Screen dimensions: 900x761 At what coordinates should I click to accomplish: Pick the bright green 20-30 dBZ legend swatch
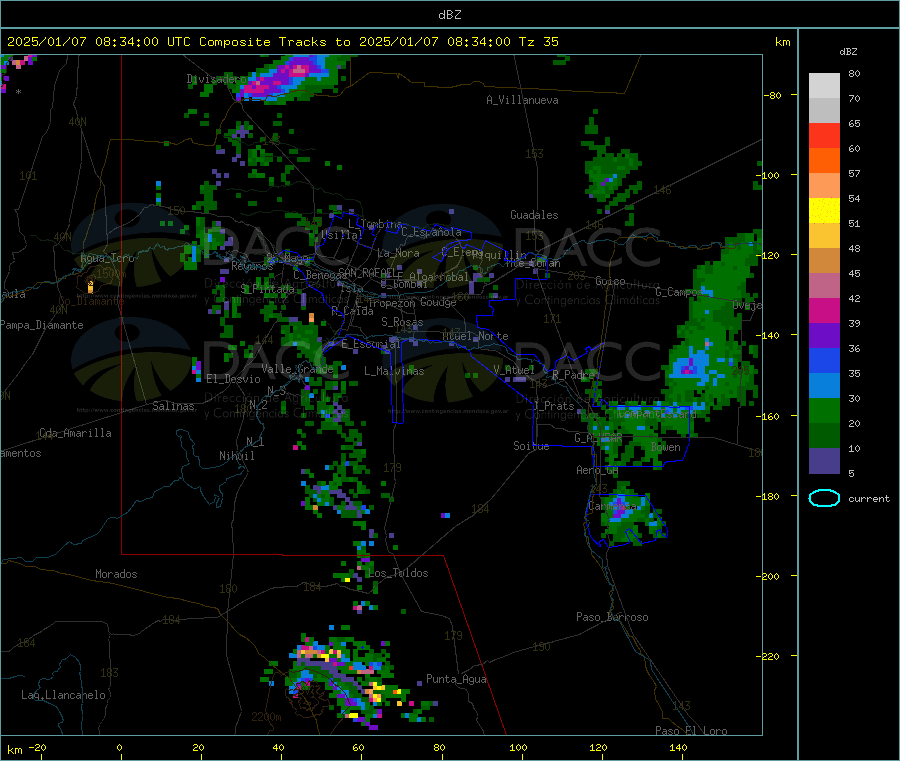point(824,410)
